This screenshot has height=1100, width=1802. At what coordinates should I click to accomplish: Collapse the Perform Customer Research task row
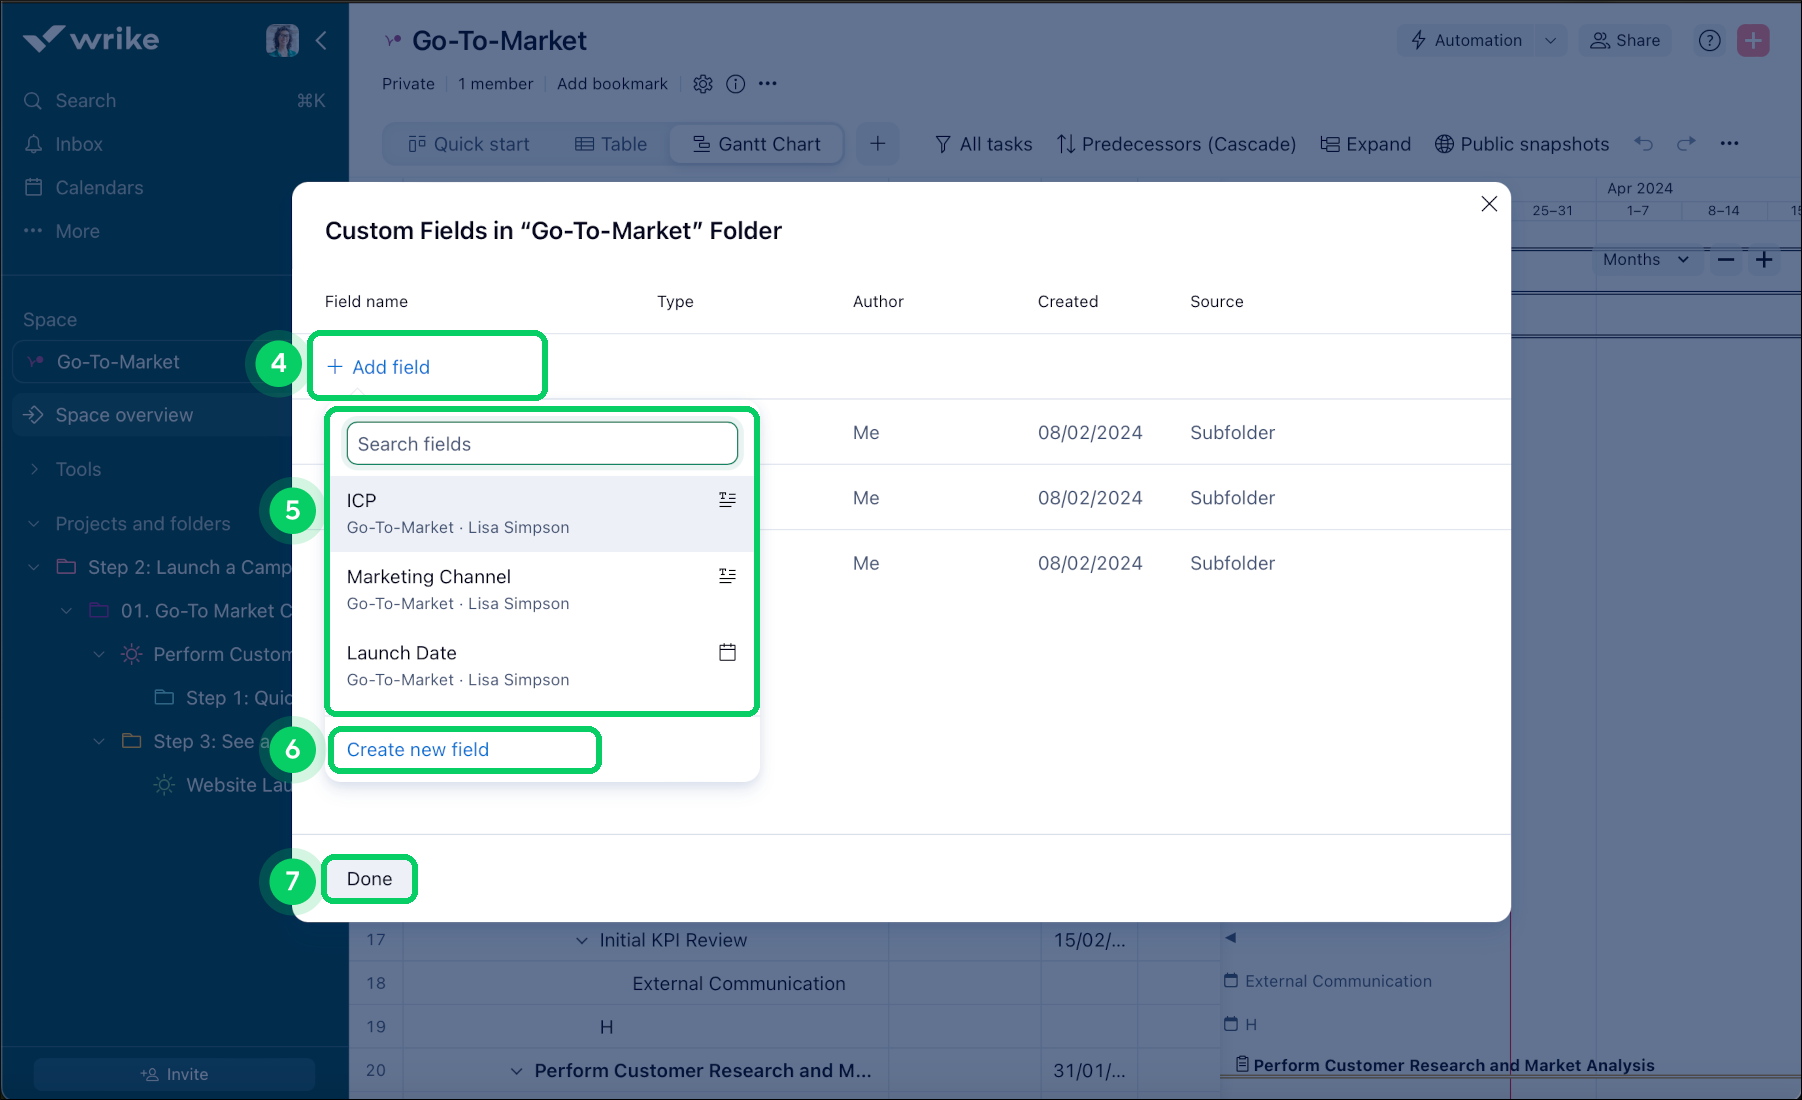click(98, 654)
